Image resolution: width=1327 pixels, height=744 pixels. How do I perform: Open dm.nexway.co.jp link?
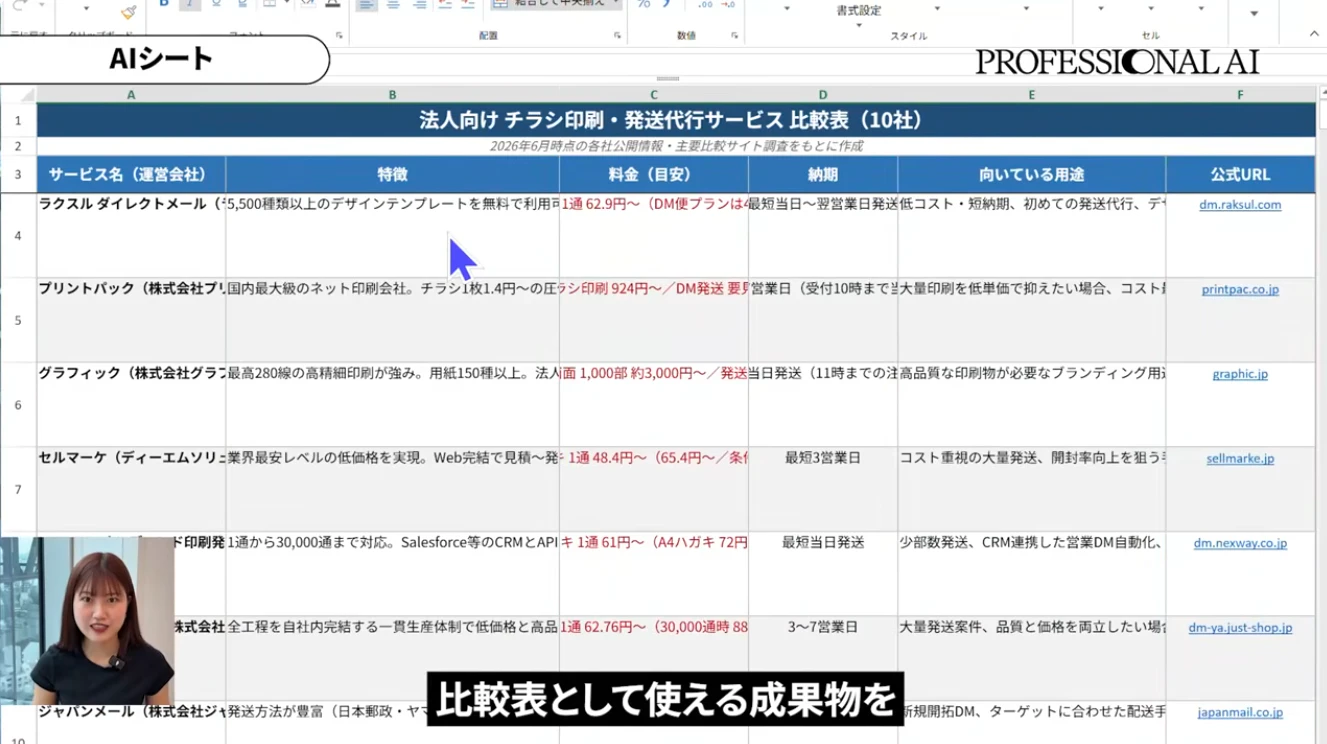(x=1240, y=543)
